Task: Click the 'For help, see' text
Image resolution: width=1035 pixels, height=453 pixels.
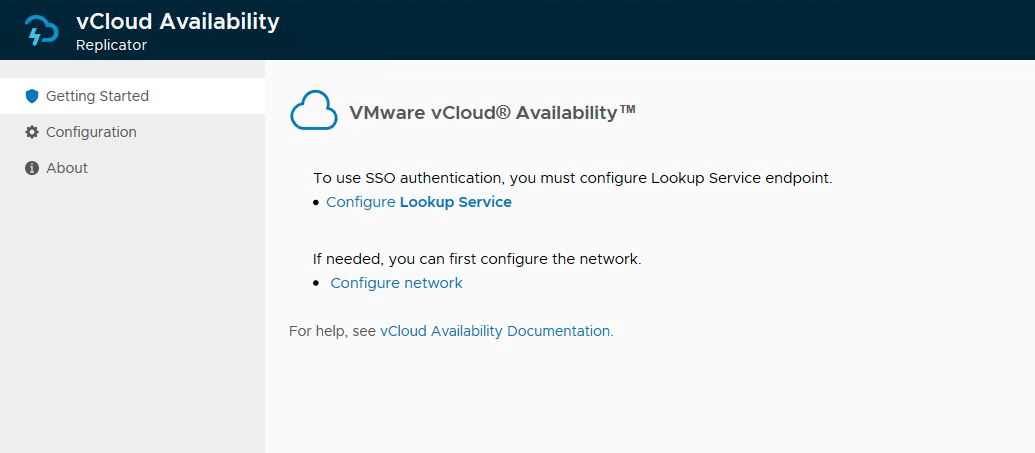Action: 333,331
